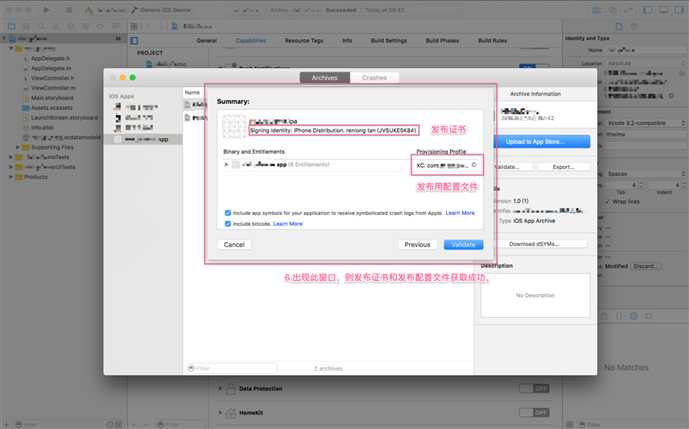Select Main.storyboard in Xcode navigator
Screen dimensions: 689x429
point(52,98)
